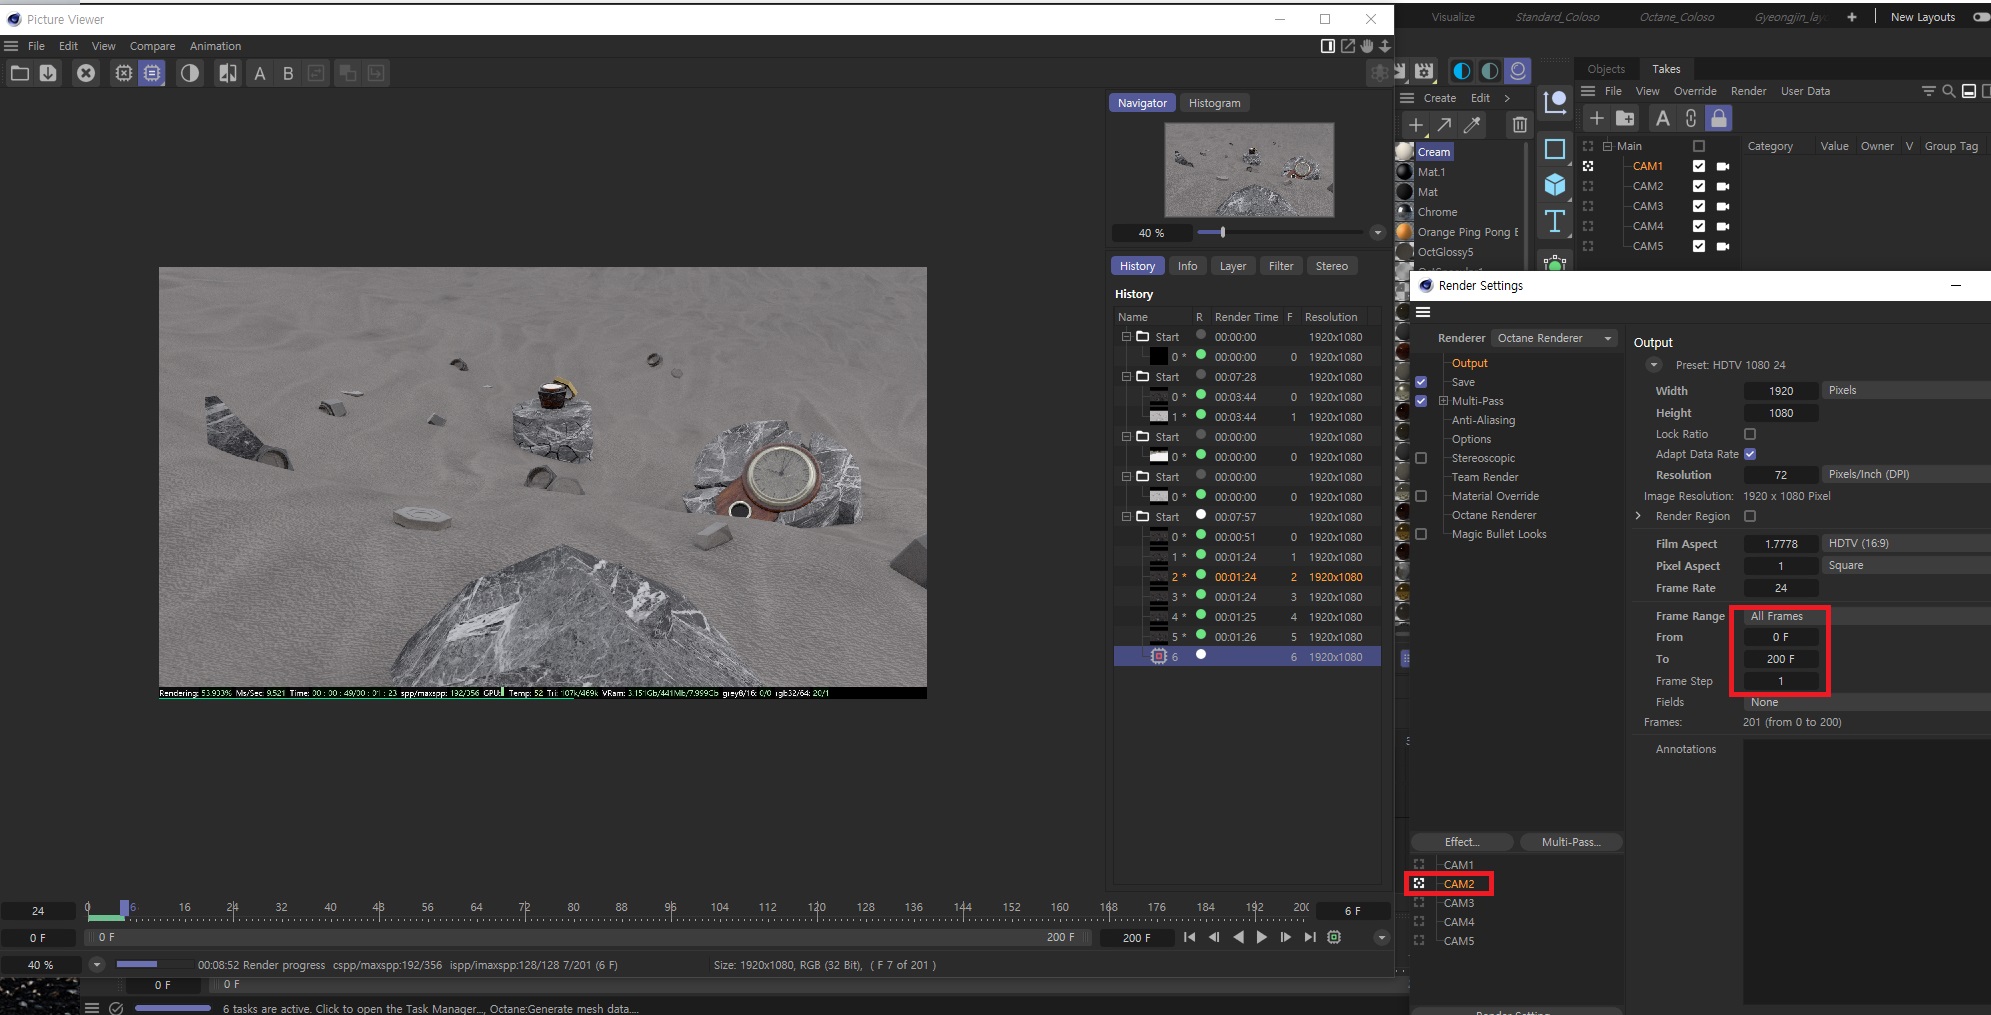Click the clear history chip icon with X
This screenshot has height=1015, width=1991.
click(x=123, y=73)
